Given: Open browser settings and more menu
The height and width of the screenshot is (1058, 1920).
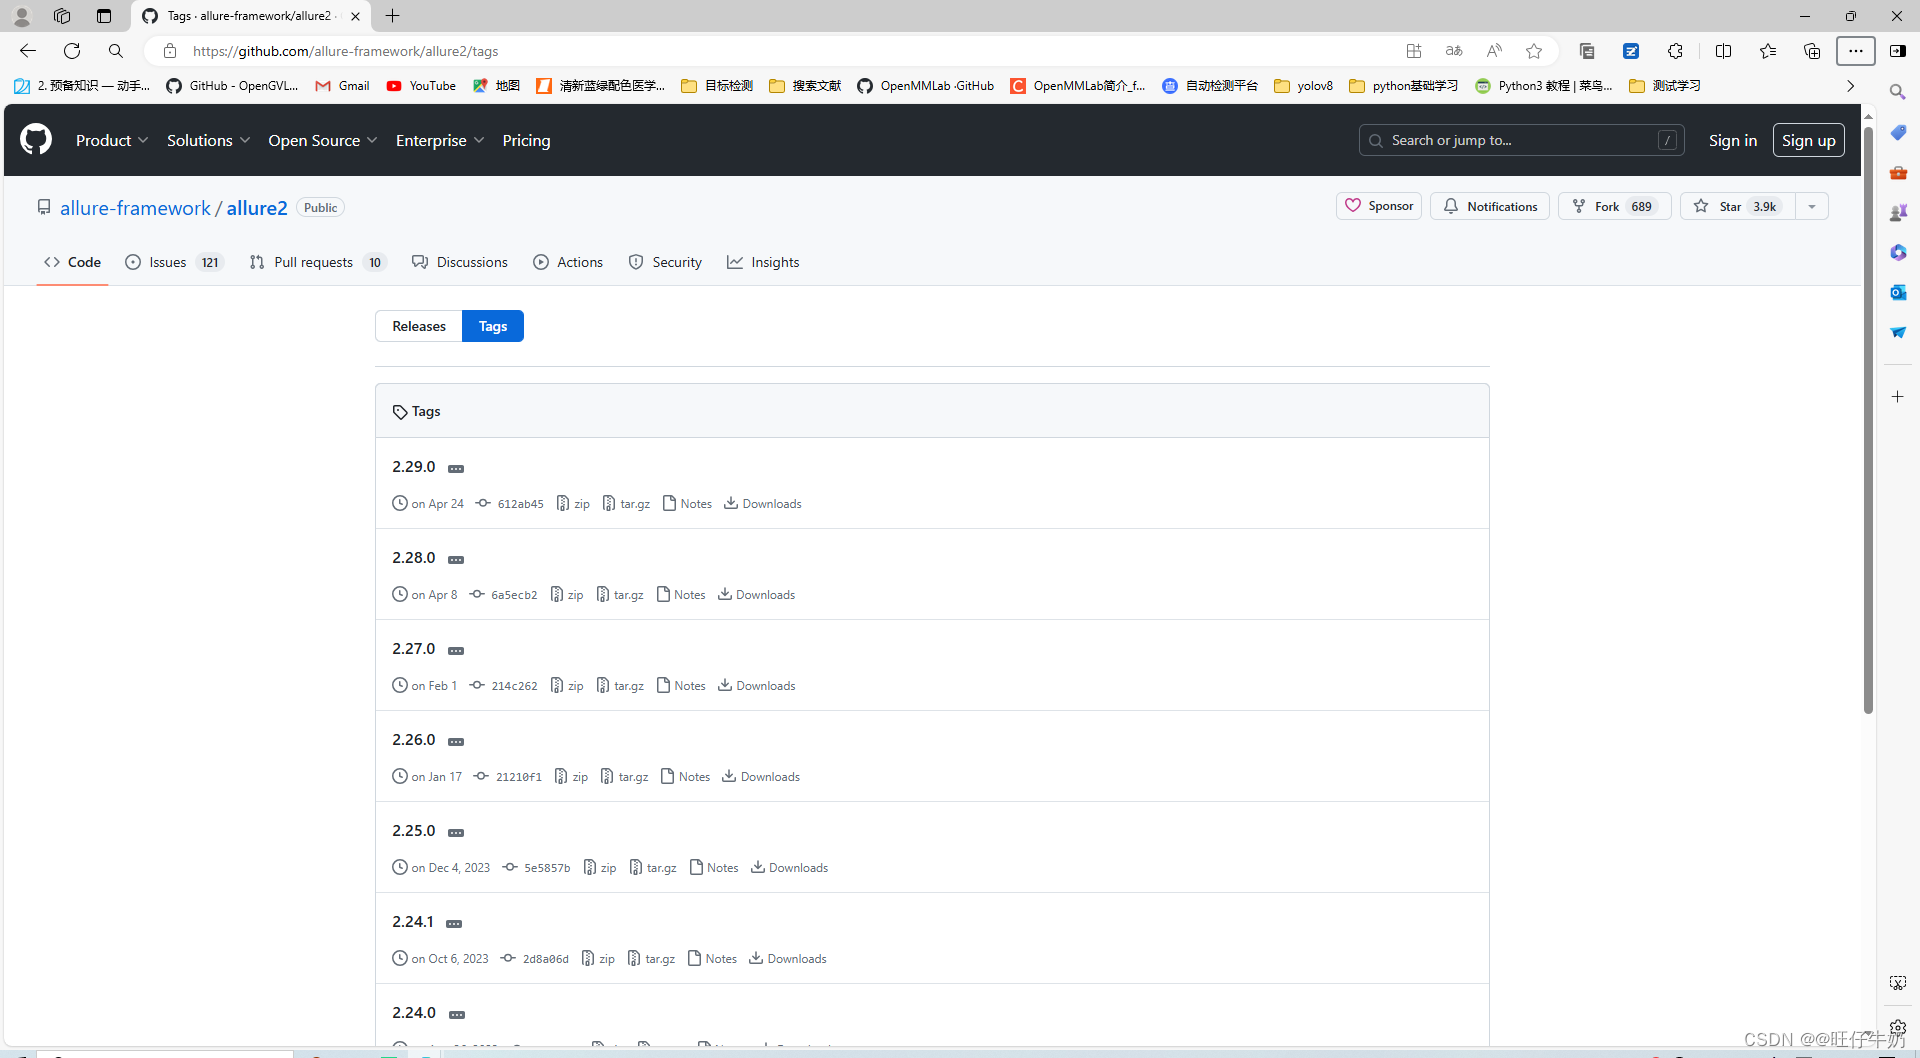Looking at the screenshot, I should pyautogui.click(x=1856, y=51).
